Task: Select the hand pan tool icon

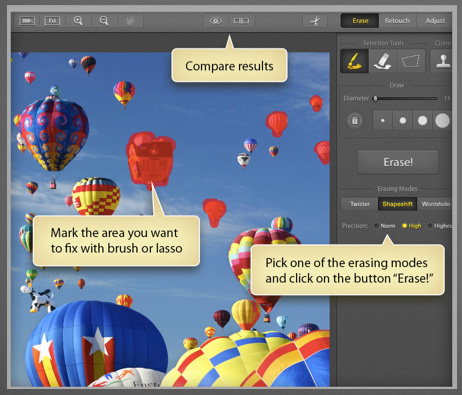Action: (x=130, y=21)
